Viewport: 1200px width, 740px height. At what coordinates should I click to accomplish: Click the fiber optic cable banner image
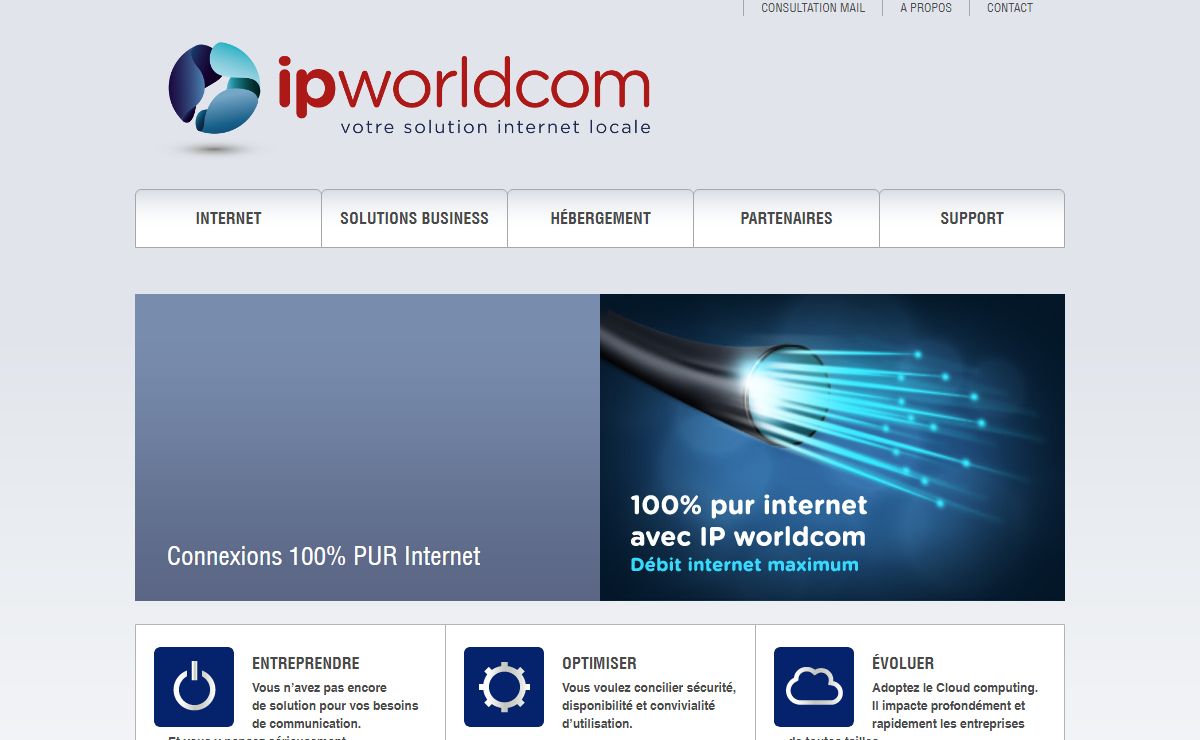[x=832, y=400]
